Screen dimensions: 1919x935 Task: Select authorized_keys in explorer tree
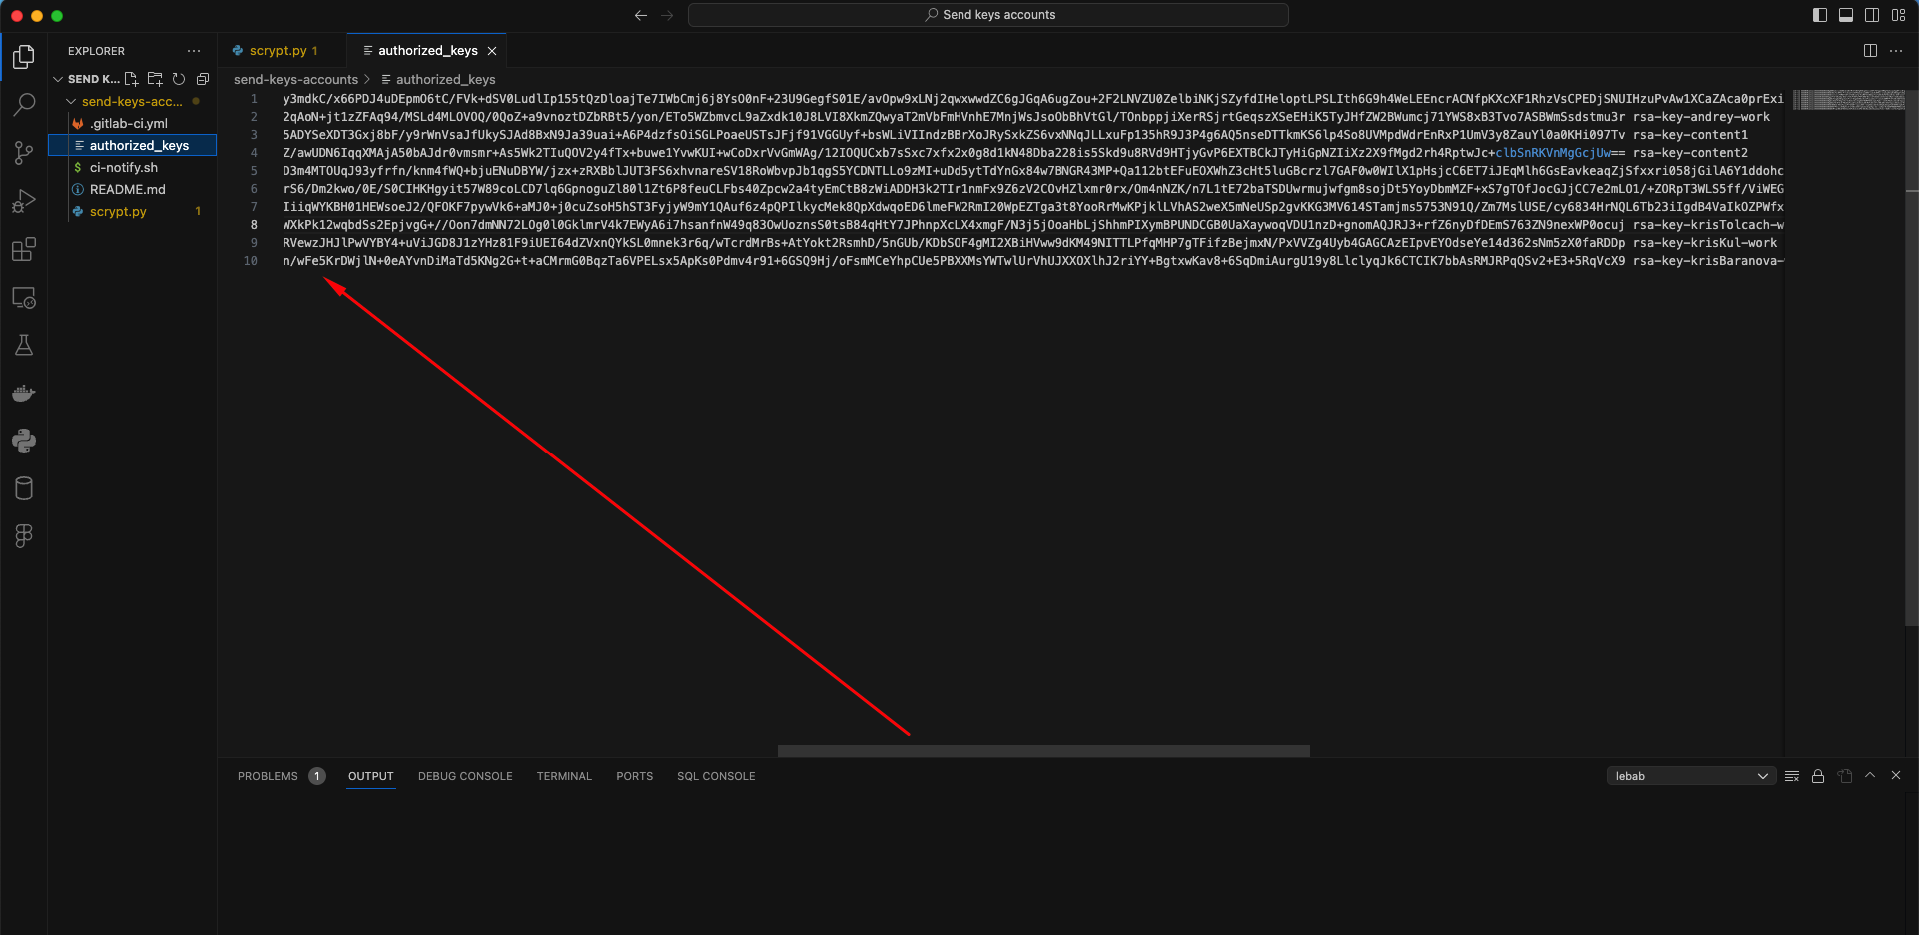click(x=133, y=145)
